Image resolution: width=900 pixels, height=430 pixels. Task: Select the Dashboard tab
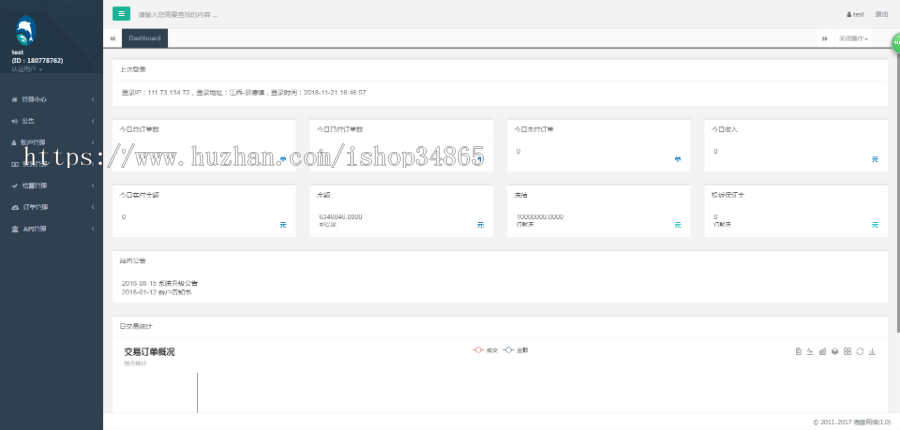coord(145,38)
